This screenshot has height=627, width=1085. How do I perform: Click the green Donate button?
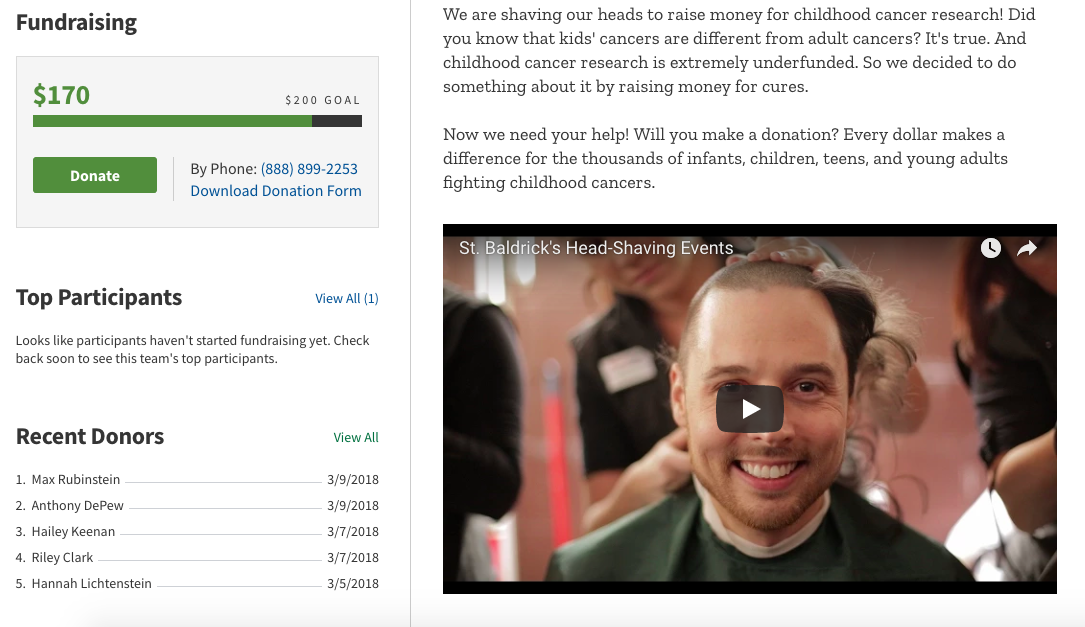coord(95,175)
